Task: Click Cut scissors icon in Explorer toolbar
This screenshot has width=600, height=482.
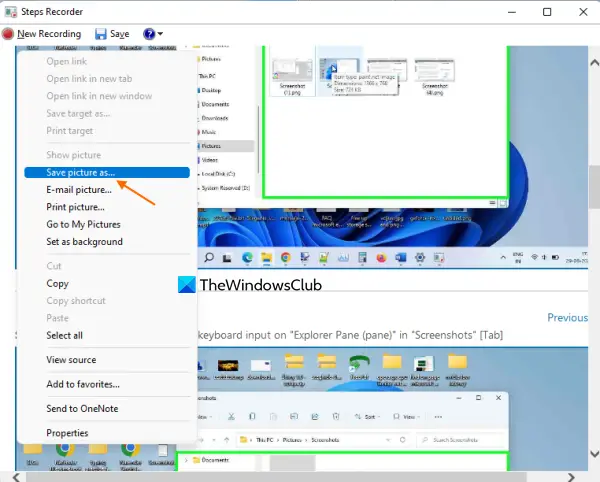Action: [231, 417]
